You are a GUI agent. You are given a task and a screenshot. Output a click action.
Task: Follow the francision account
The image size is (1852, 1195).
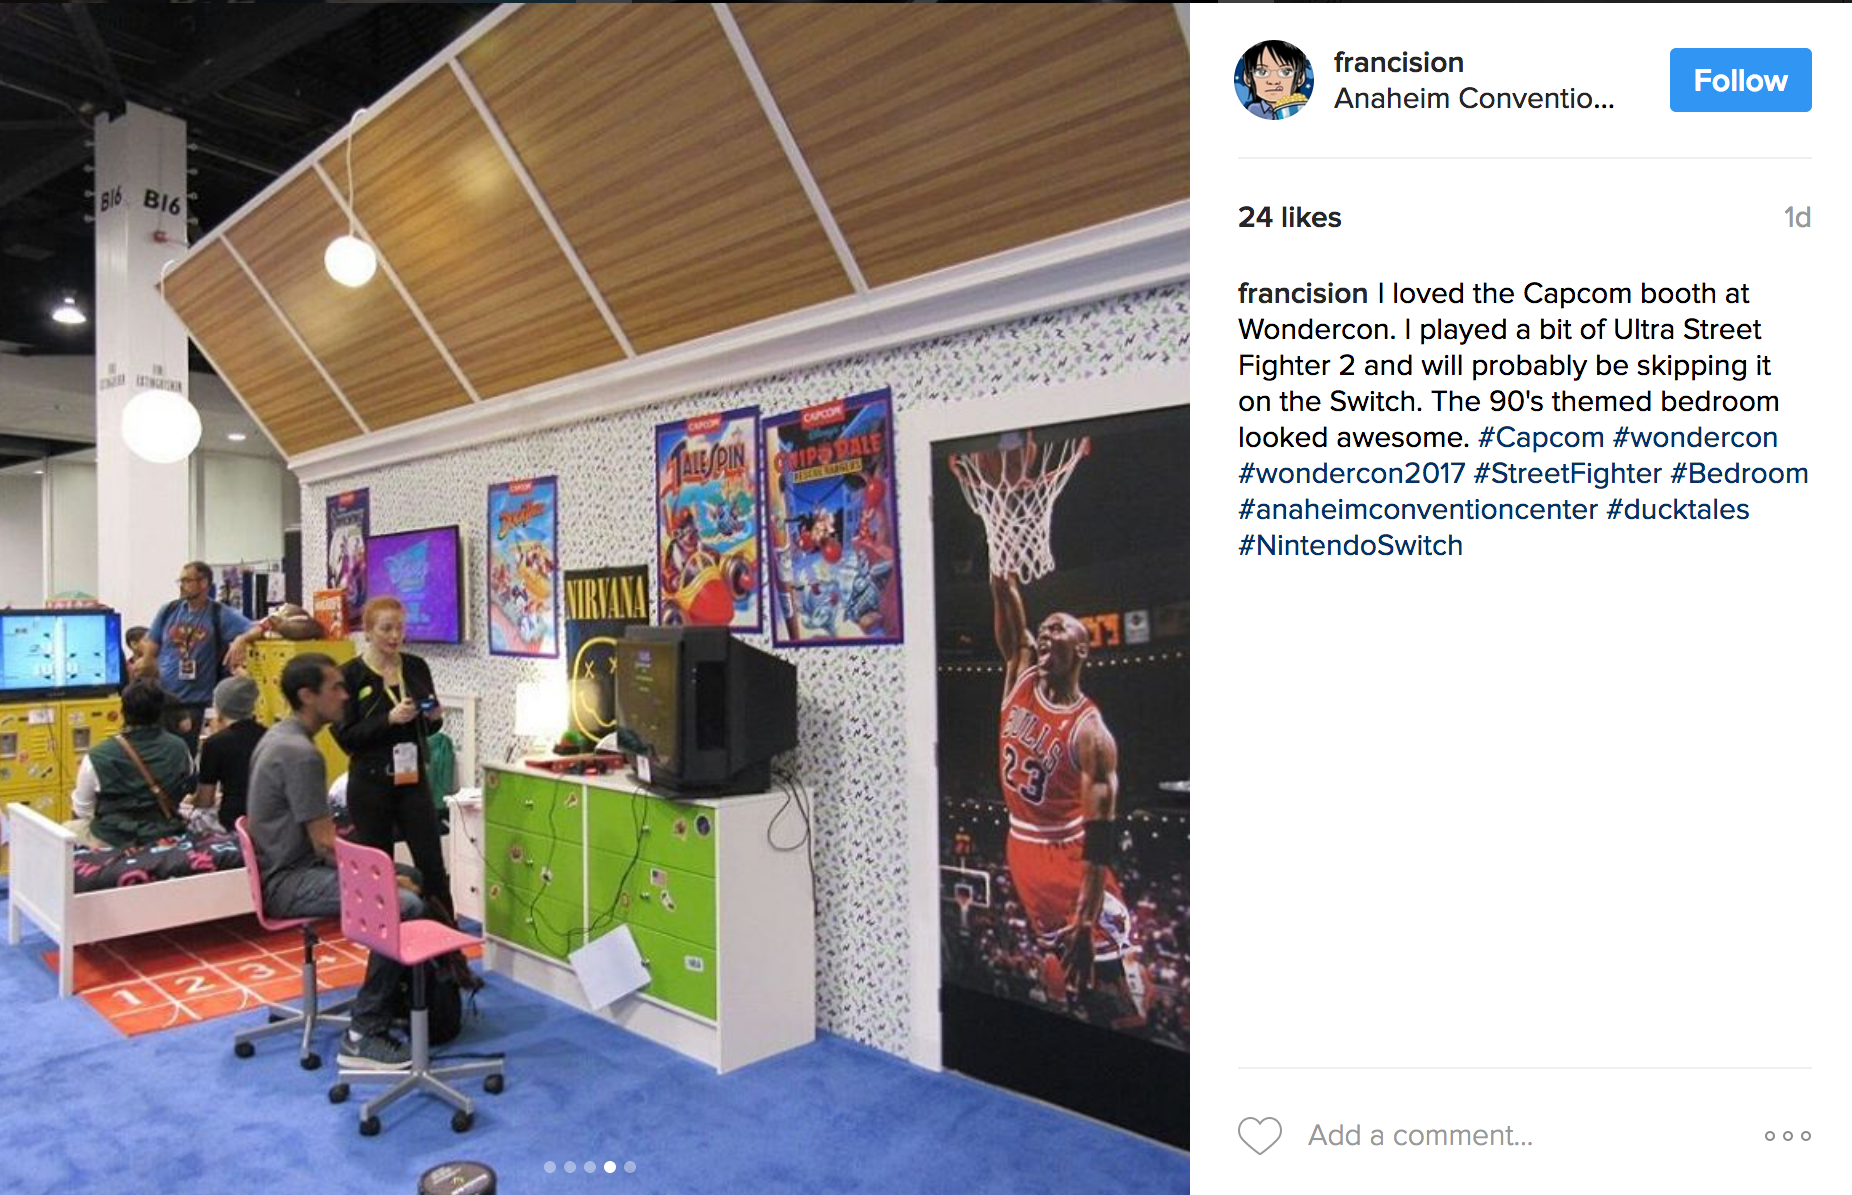click(1740, 80)
